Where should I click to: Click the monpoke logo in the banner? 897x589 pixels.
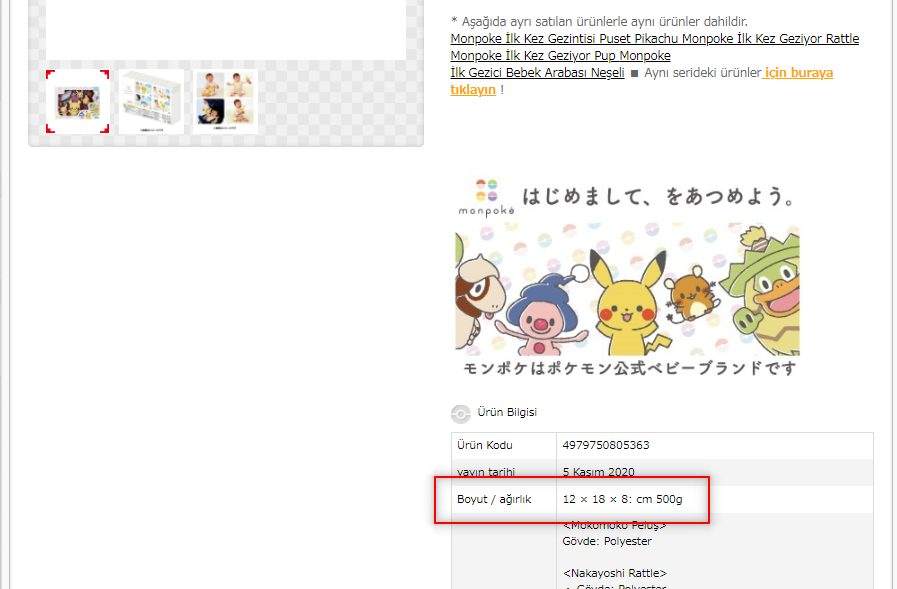pyautogui.click(x=486, y=198)
